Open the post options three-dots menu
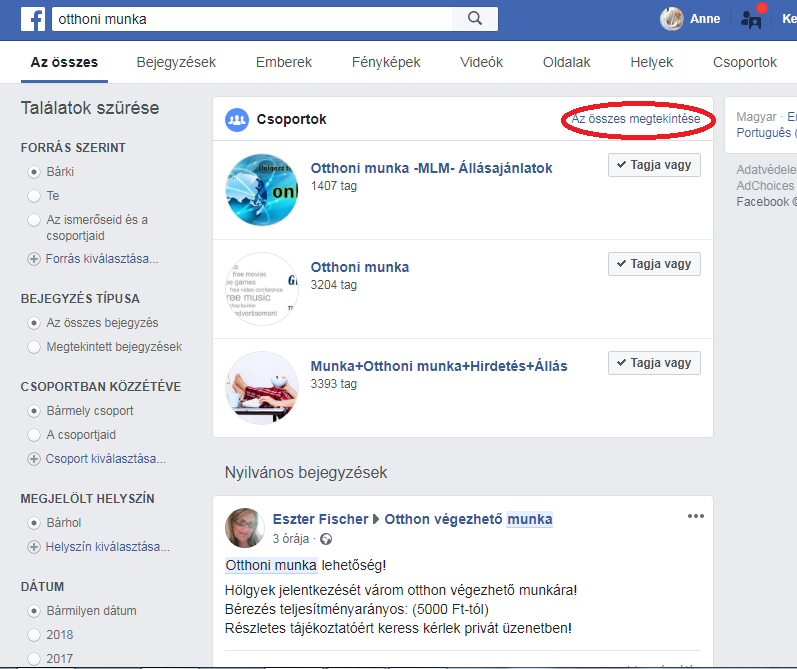 click(696, 516)
